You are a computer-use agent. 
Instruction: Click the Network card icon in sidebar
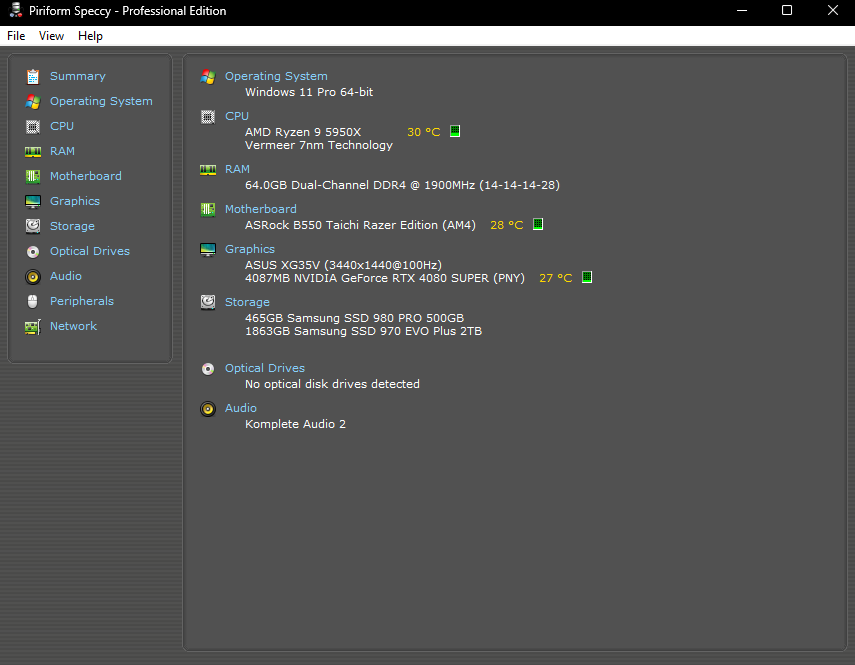(33, 327)
